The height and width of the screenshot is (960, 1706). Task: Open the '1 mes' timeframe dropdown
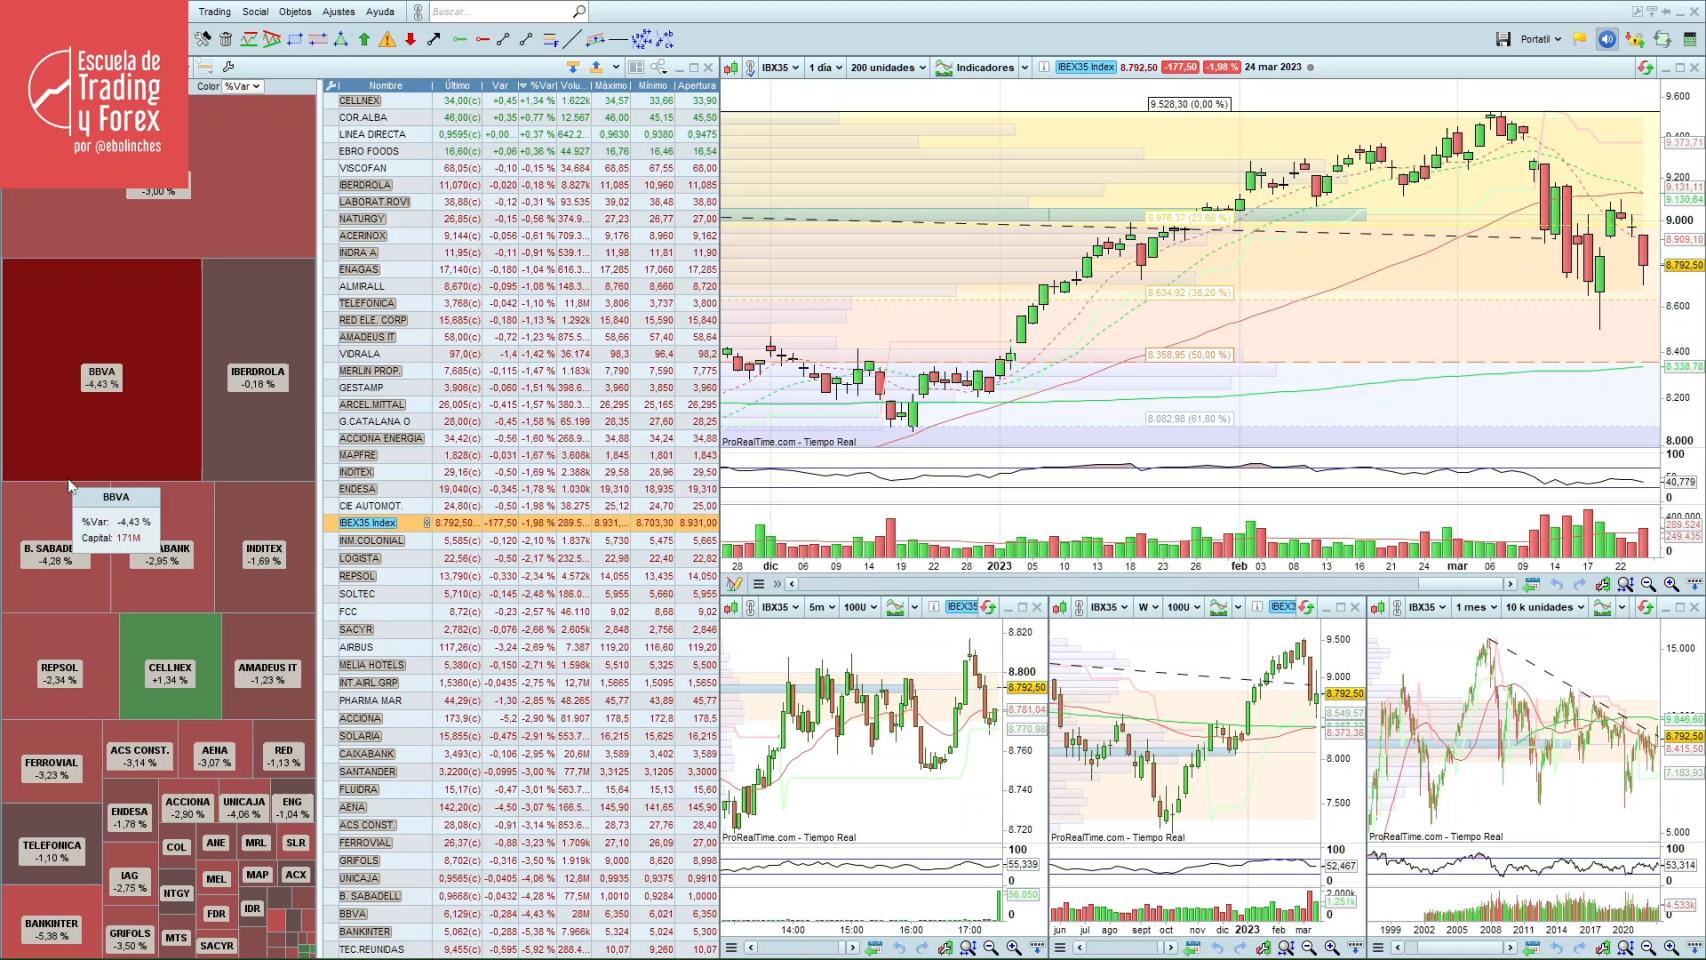click(x=1474, y=607)
